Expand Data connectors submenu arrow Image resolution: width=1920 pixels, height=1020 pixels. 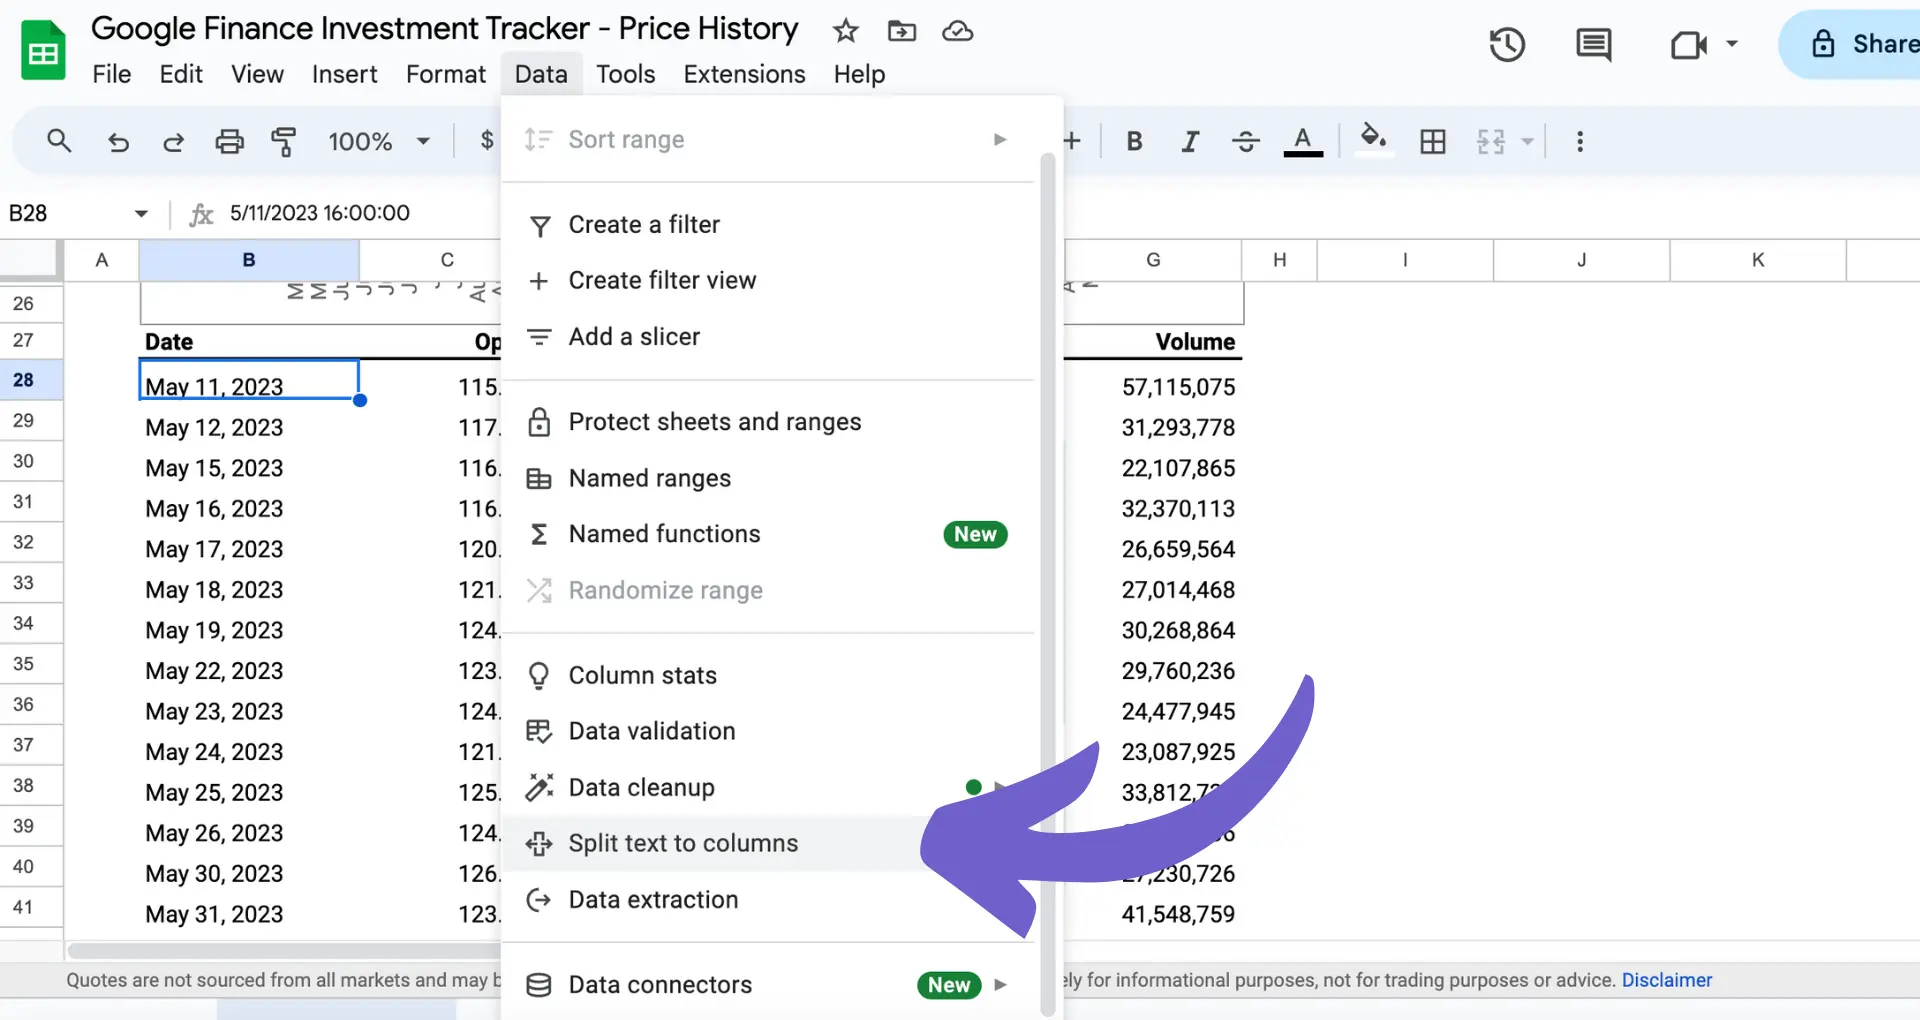pyautogui.click(x=999, y=985)
